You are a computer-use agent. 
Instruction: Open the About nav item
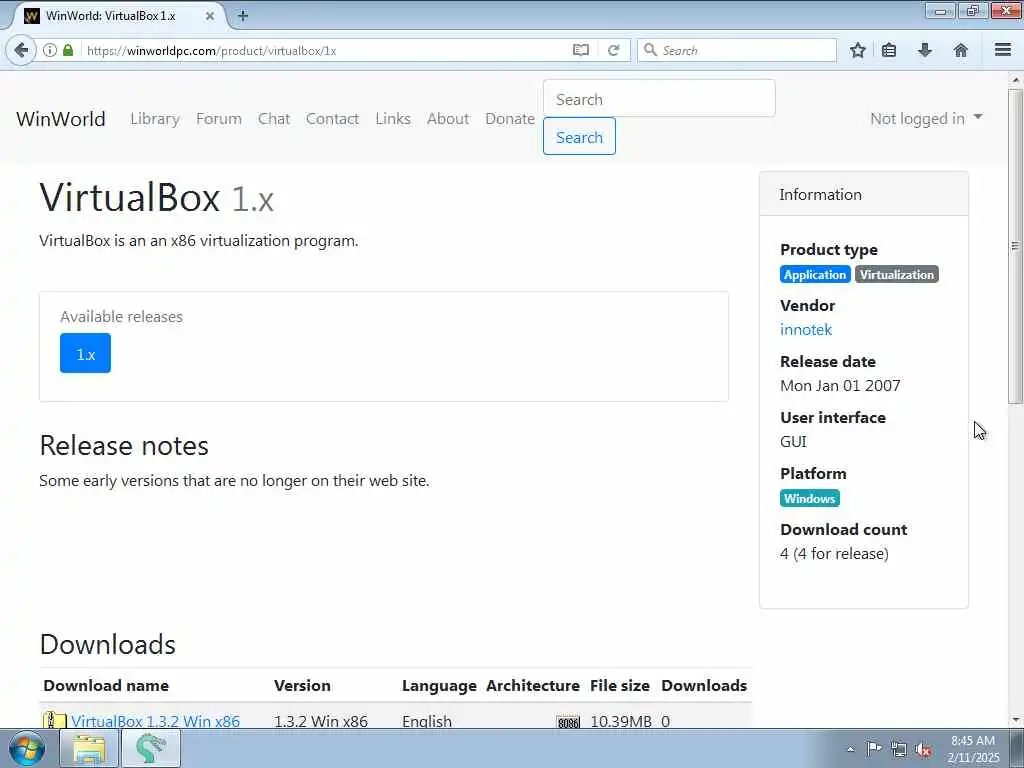(x=448, y=119)
